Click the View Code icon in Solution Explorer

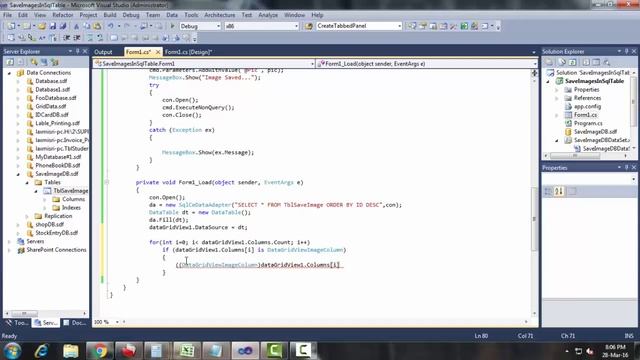(x=586, y=62)
